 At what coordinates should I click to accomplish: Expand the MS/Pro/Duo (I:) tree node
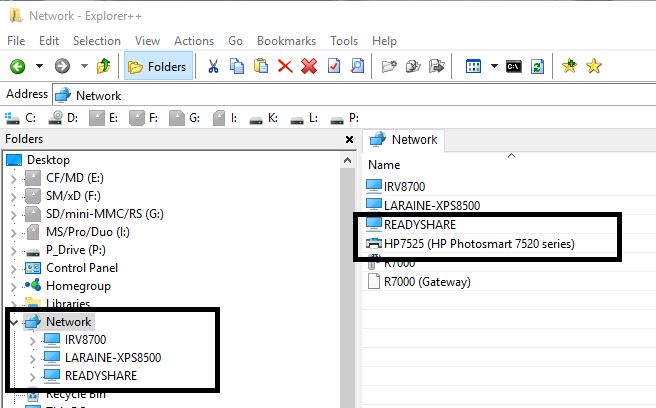13,233
